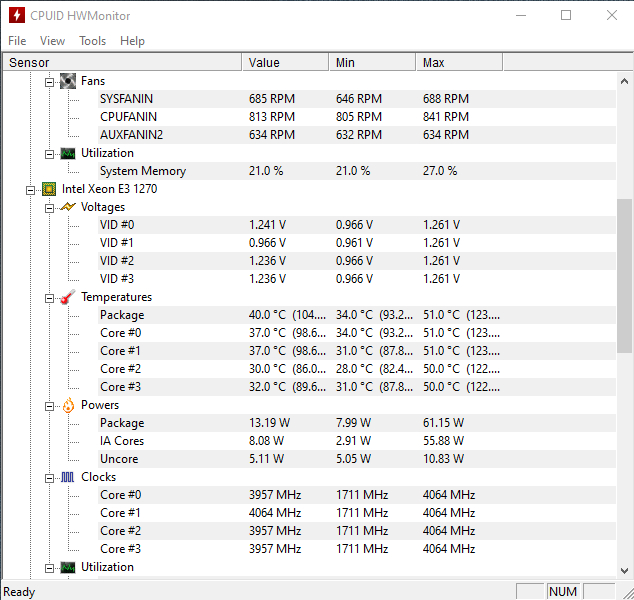Select the VID #3 voltage row
The image size is (634, 600).
357,279
